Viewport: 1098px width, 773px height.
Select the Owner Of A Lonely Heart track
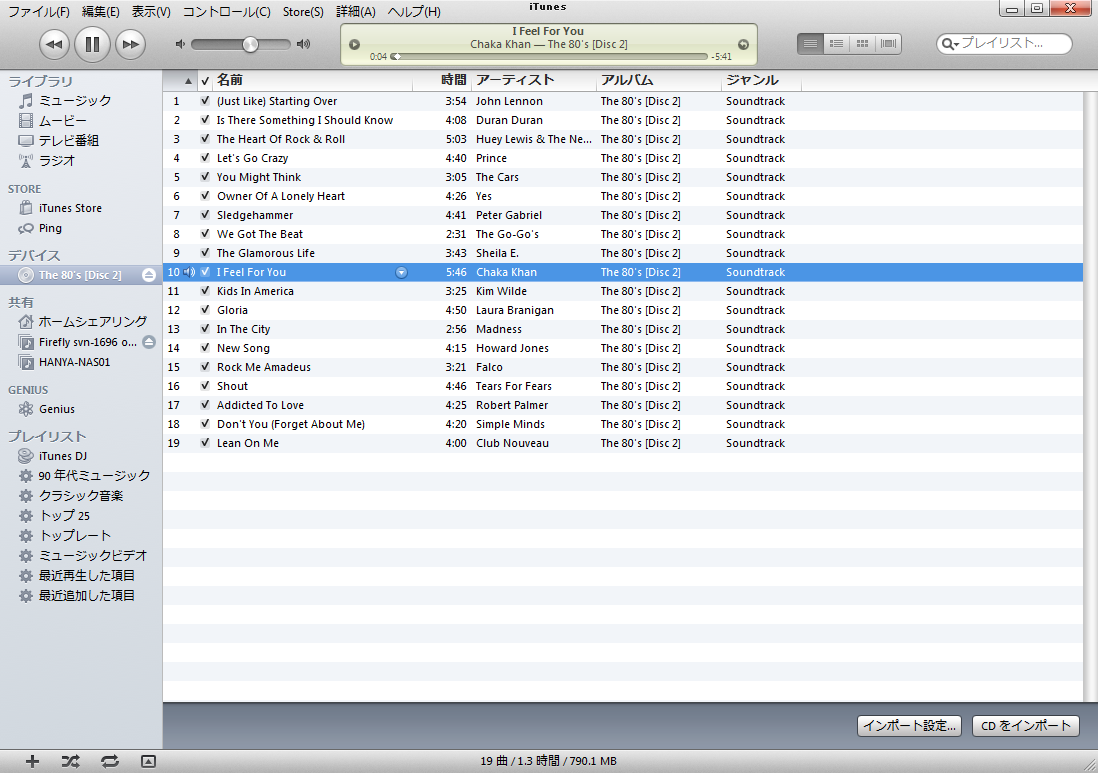pos(623,196)
